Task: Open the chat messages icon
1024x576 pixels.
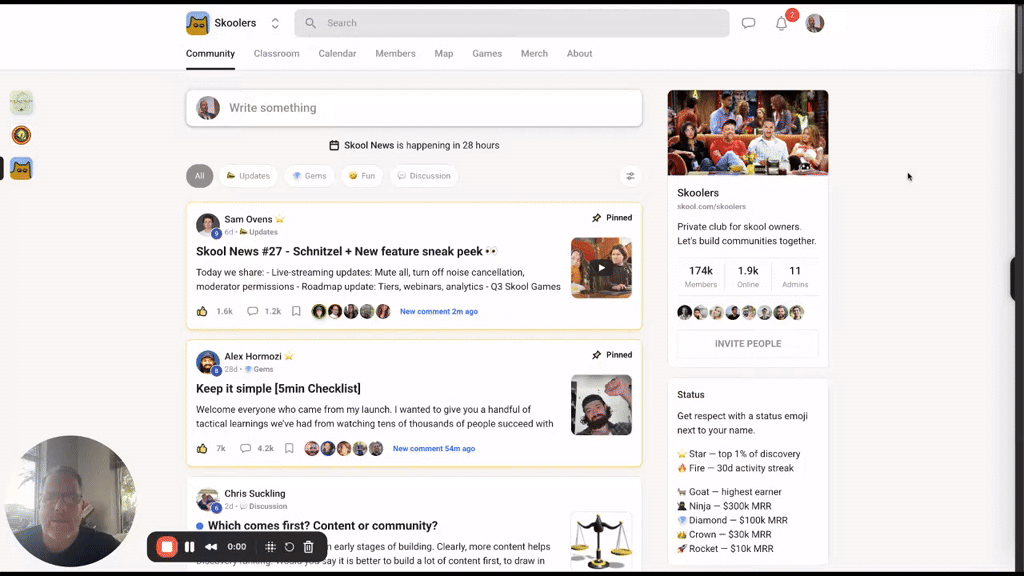Action: pos(748,23)
